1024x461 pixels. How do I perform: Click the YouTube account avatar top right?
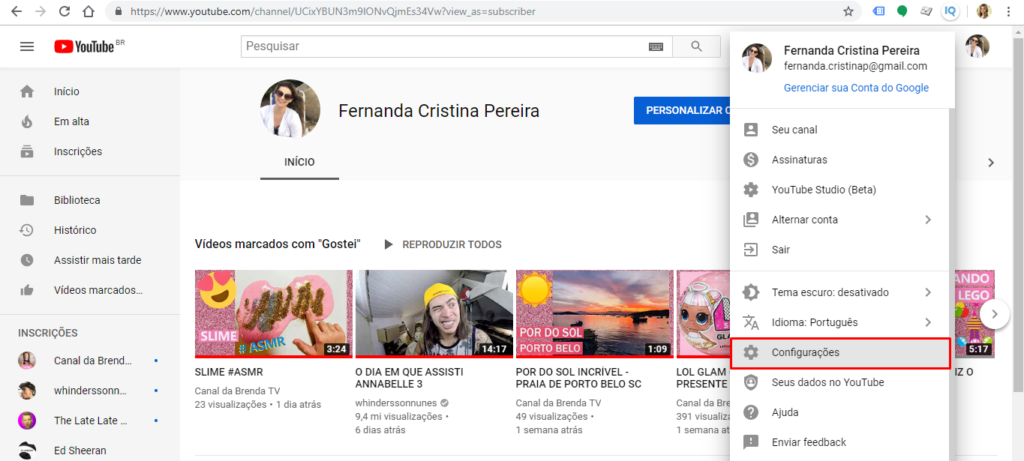(977, 46)
